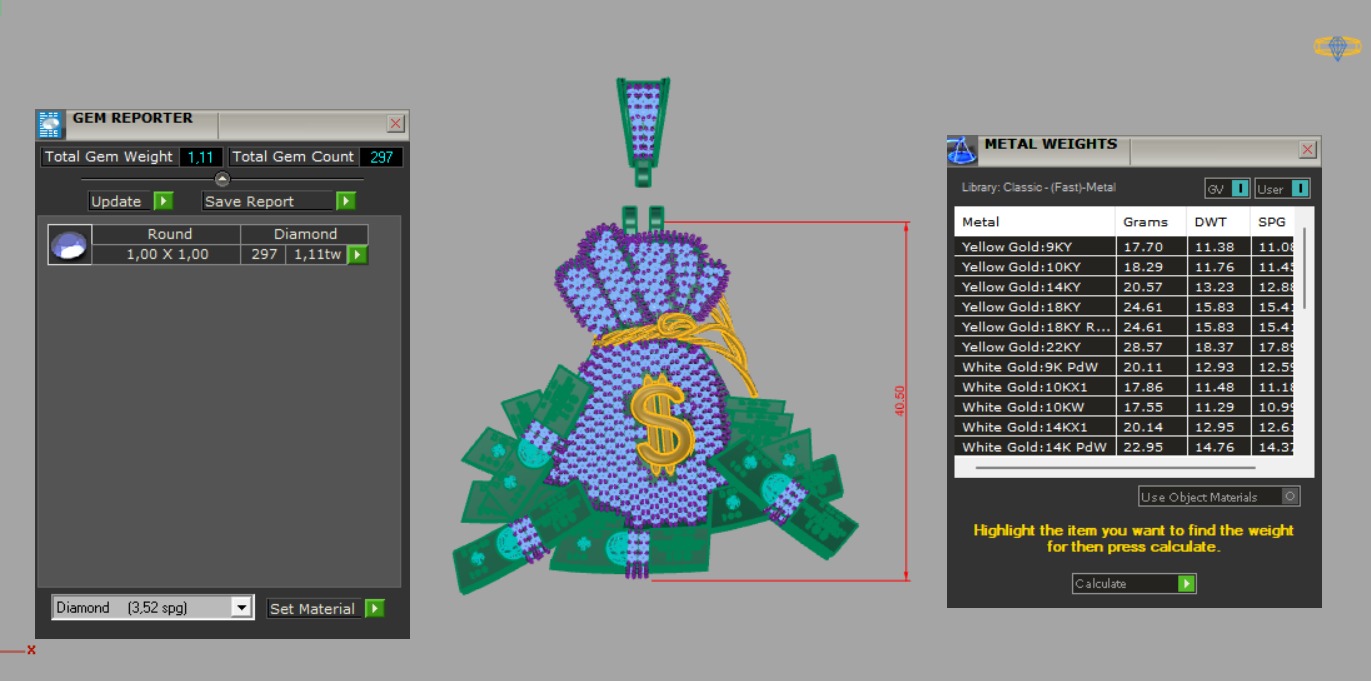The width and height of the screenshot is (1371, 681).
Task: Click the Update button
Action: click(x=117, y=201)
